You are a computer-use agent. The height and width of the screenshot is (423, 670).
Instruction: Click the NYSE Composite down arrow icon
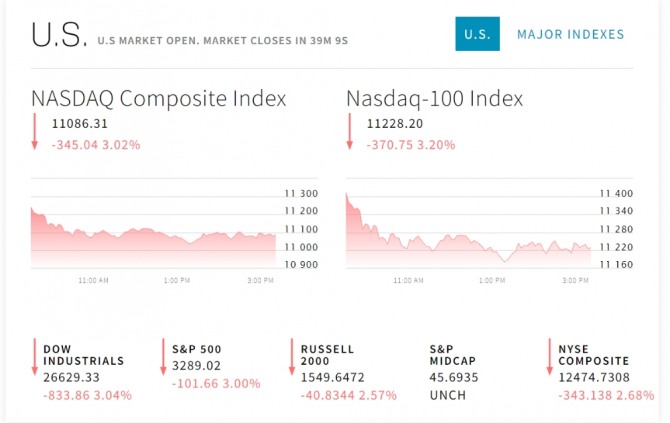click(550, 357)
